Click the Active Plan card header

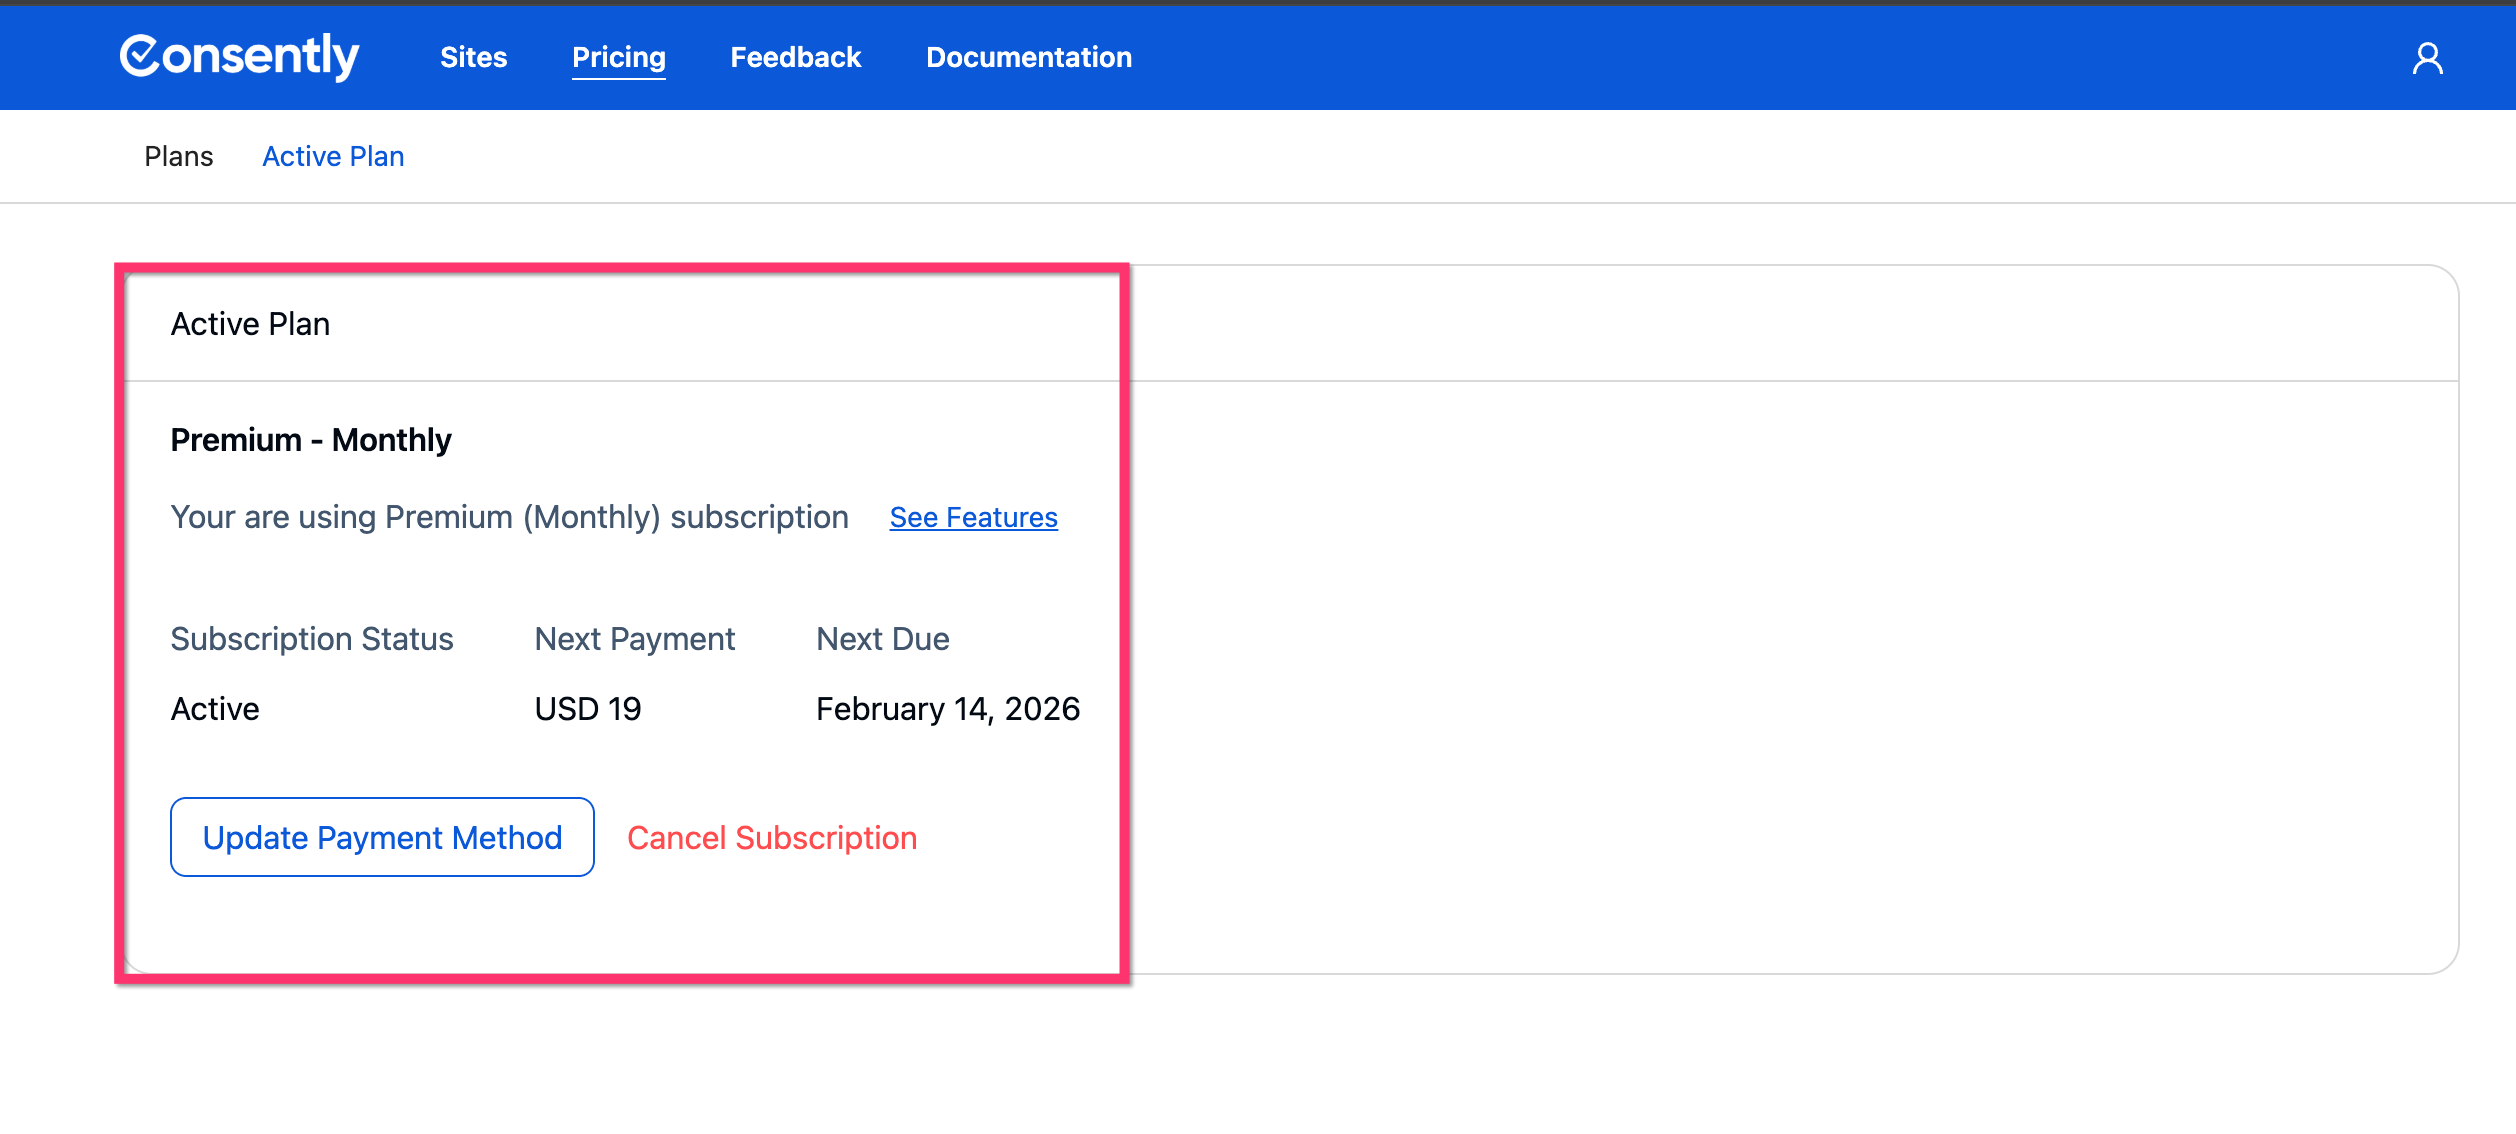pyautogui.click(x=250, y=324)
